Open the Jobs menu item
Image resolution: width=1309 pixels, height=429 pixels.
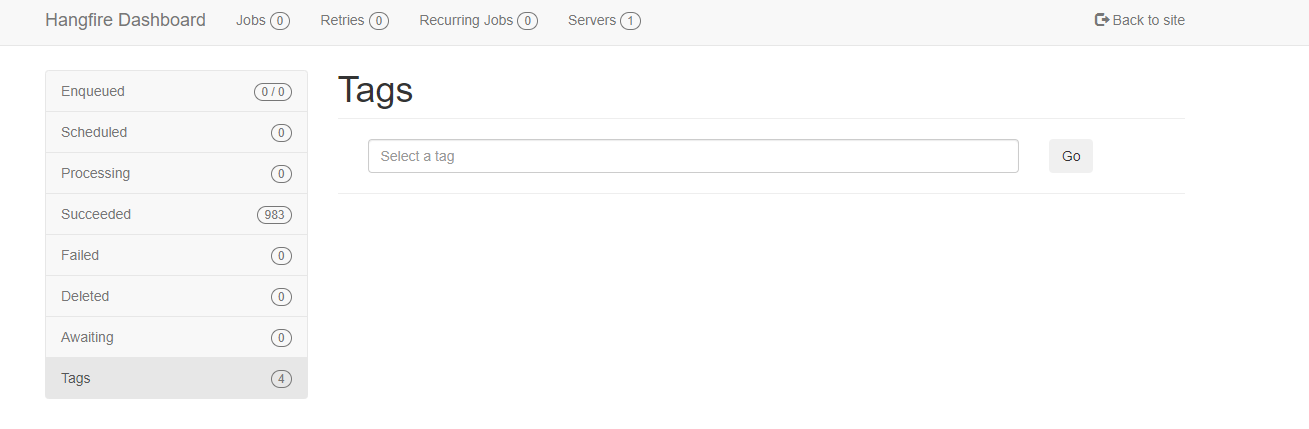tap(263, 20)
